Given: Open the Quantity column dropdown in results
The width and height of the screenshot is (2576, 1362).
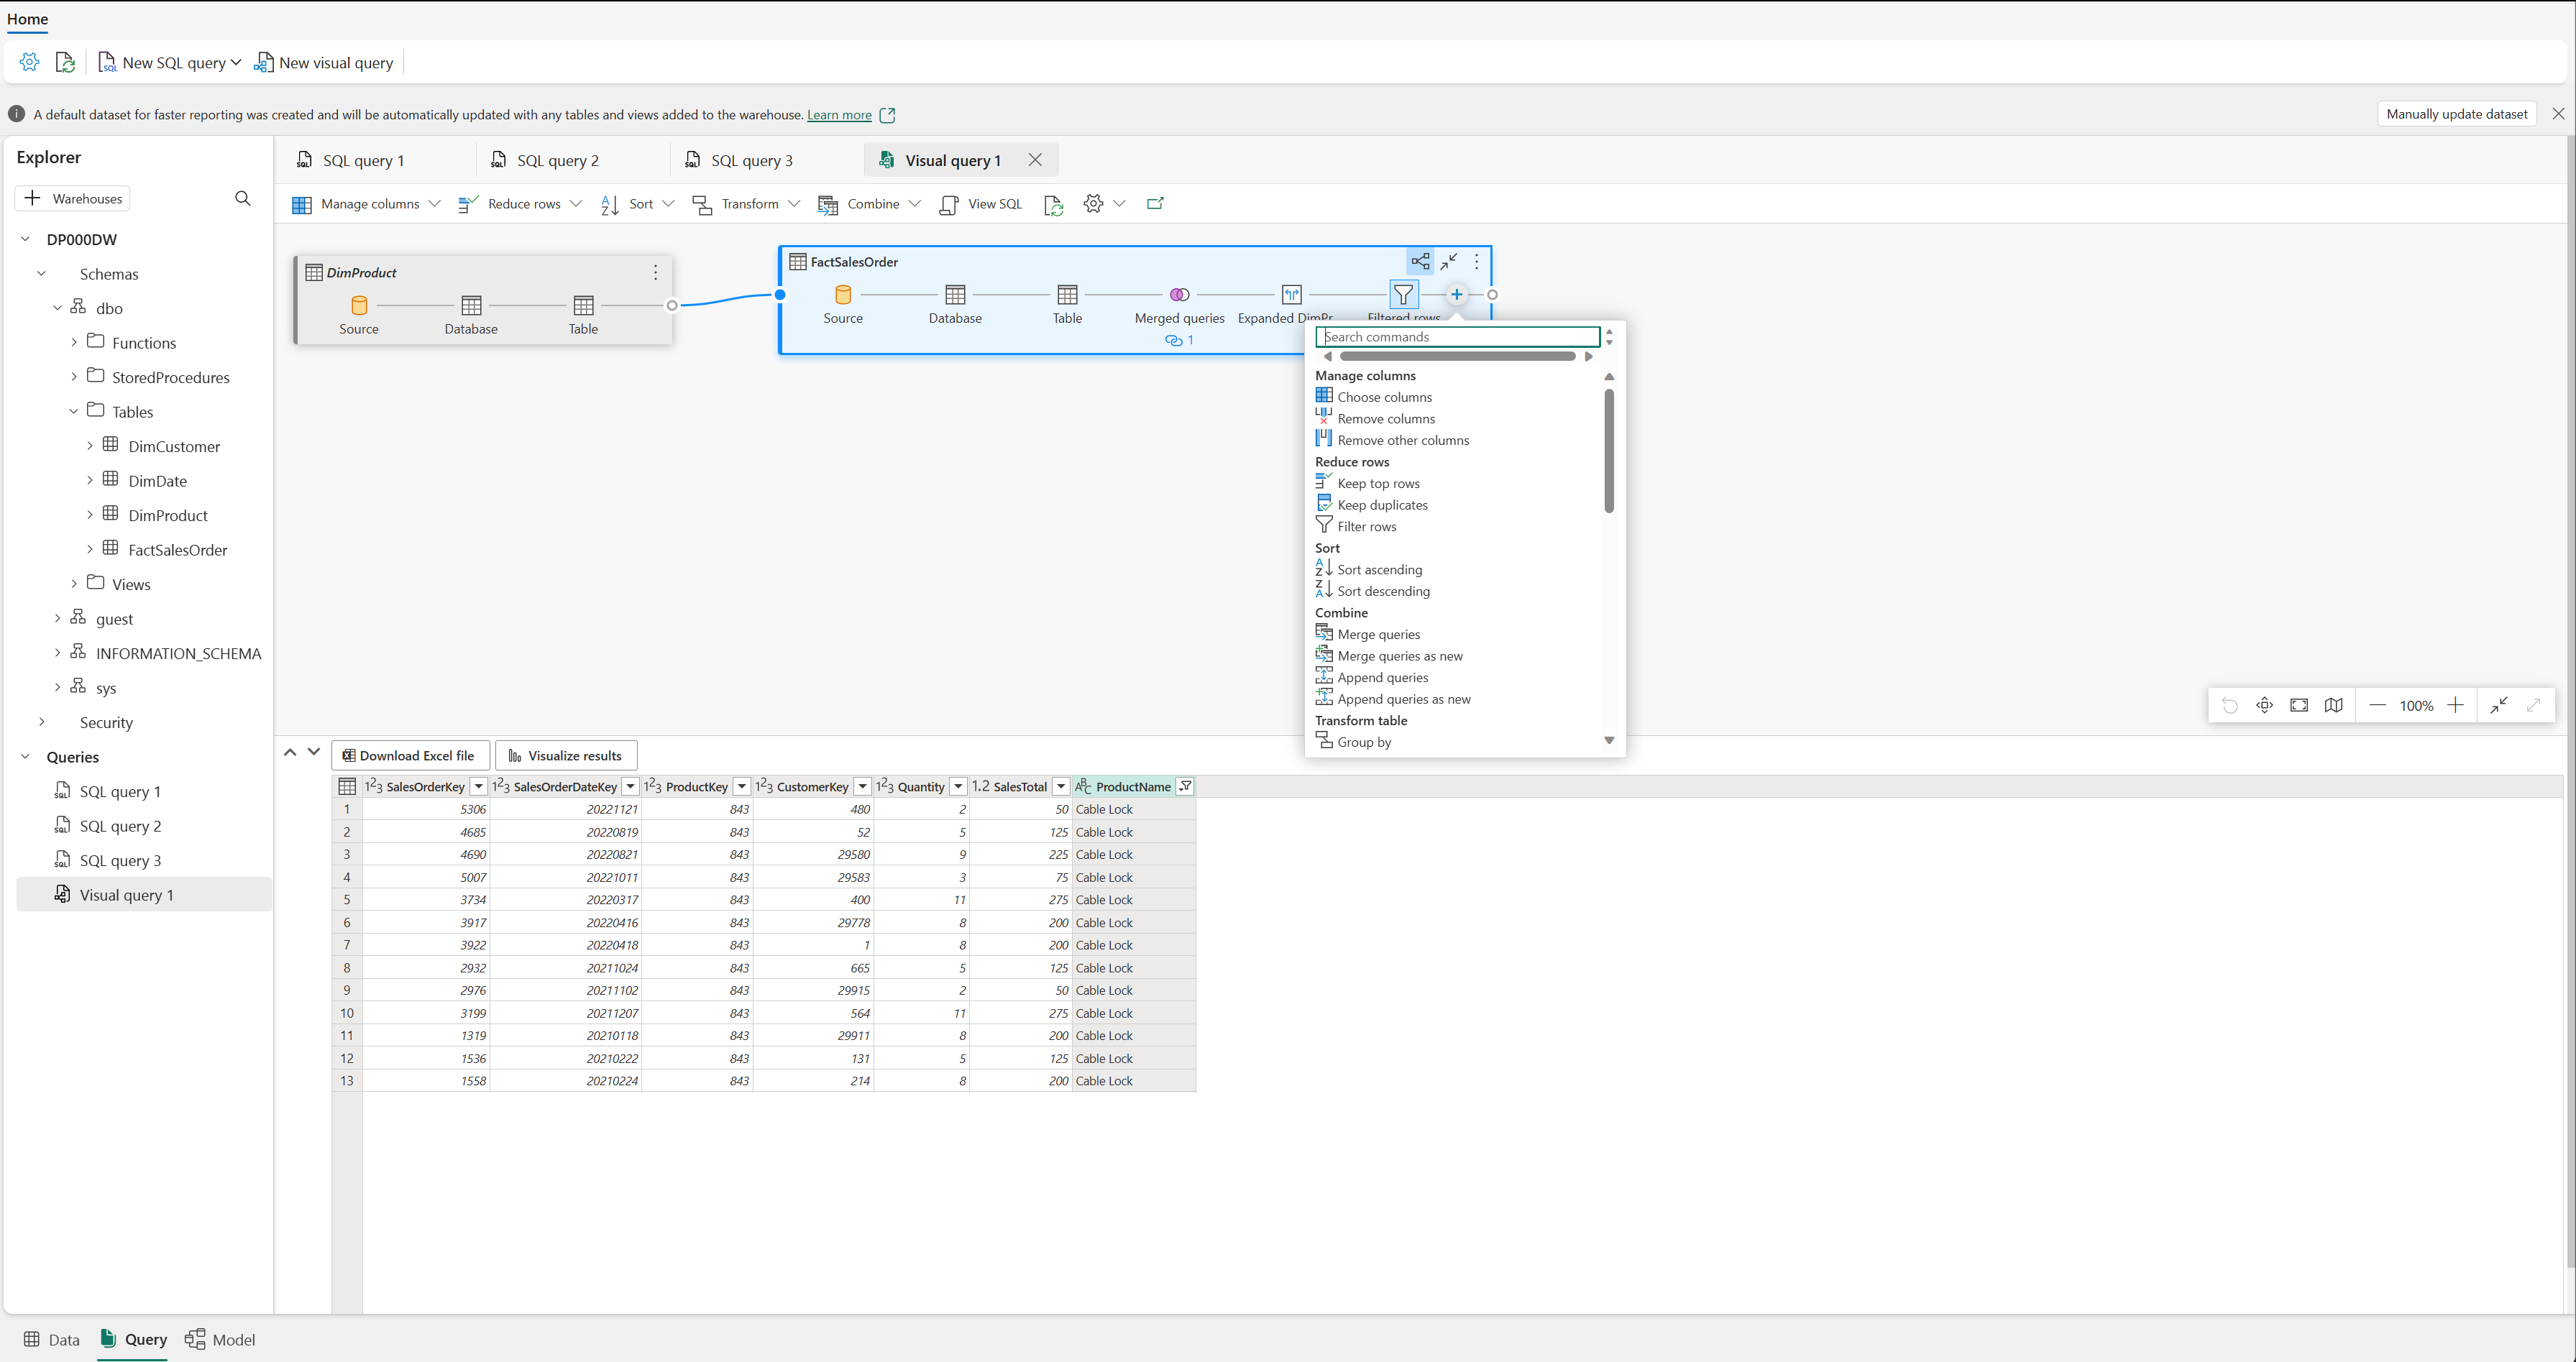Looking at the screenshot, I should (958, 786).
